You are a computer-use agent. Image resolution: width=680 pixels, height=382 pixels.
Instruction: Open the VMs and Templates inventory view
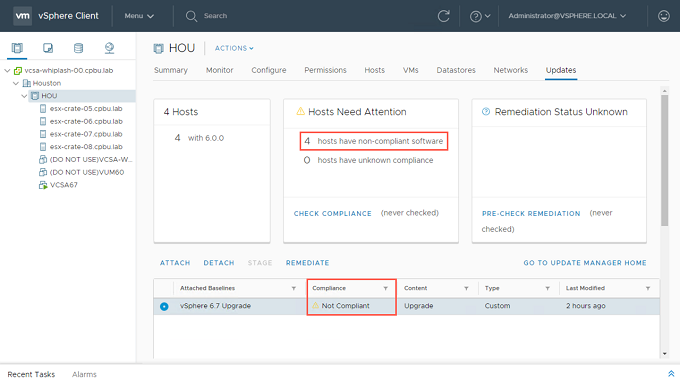pos(48,48)
